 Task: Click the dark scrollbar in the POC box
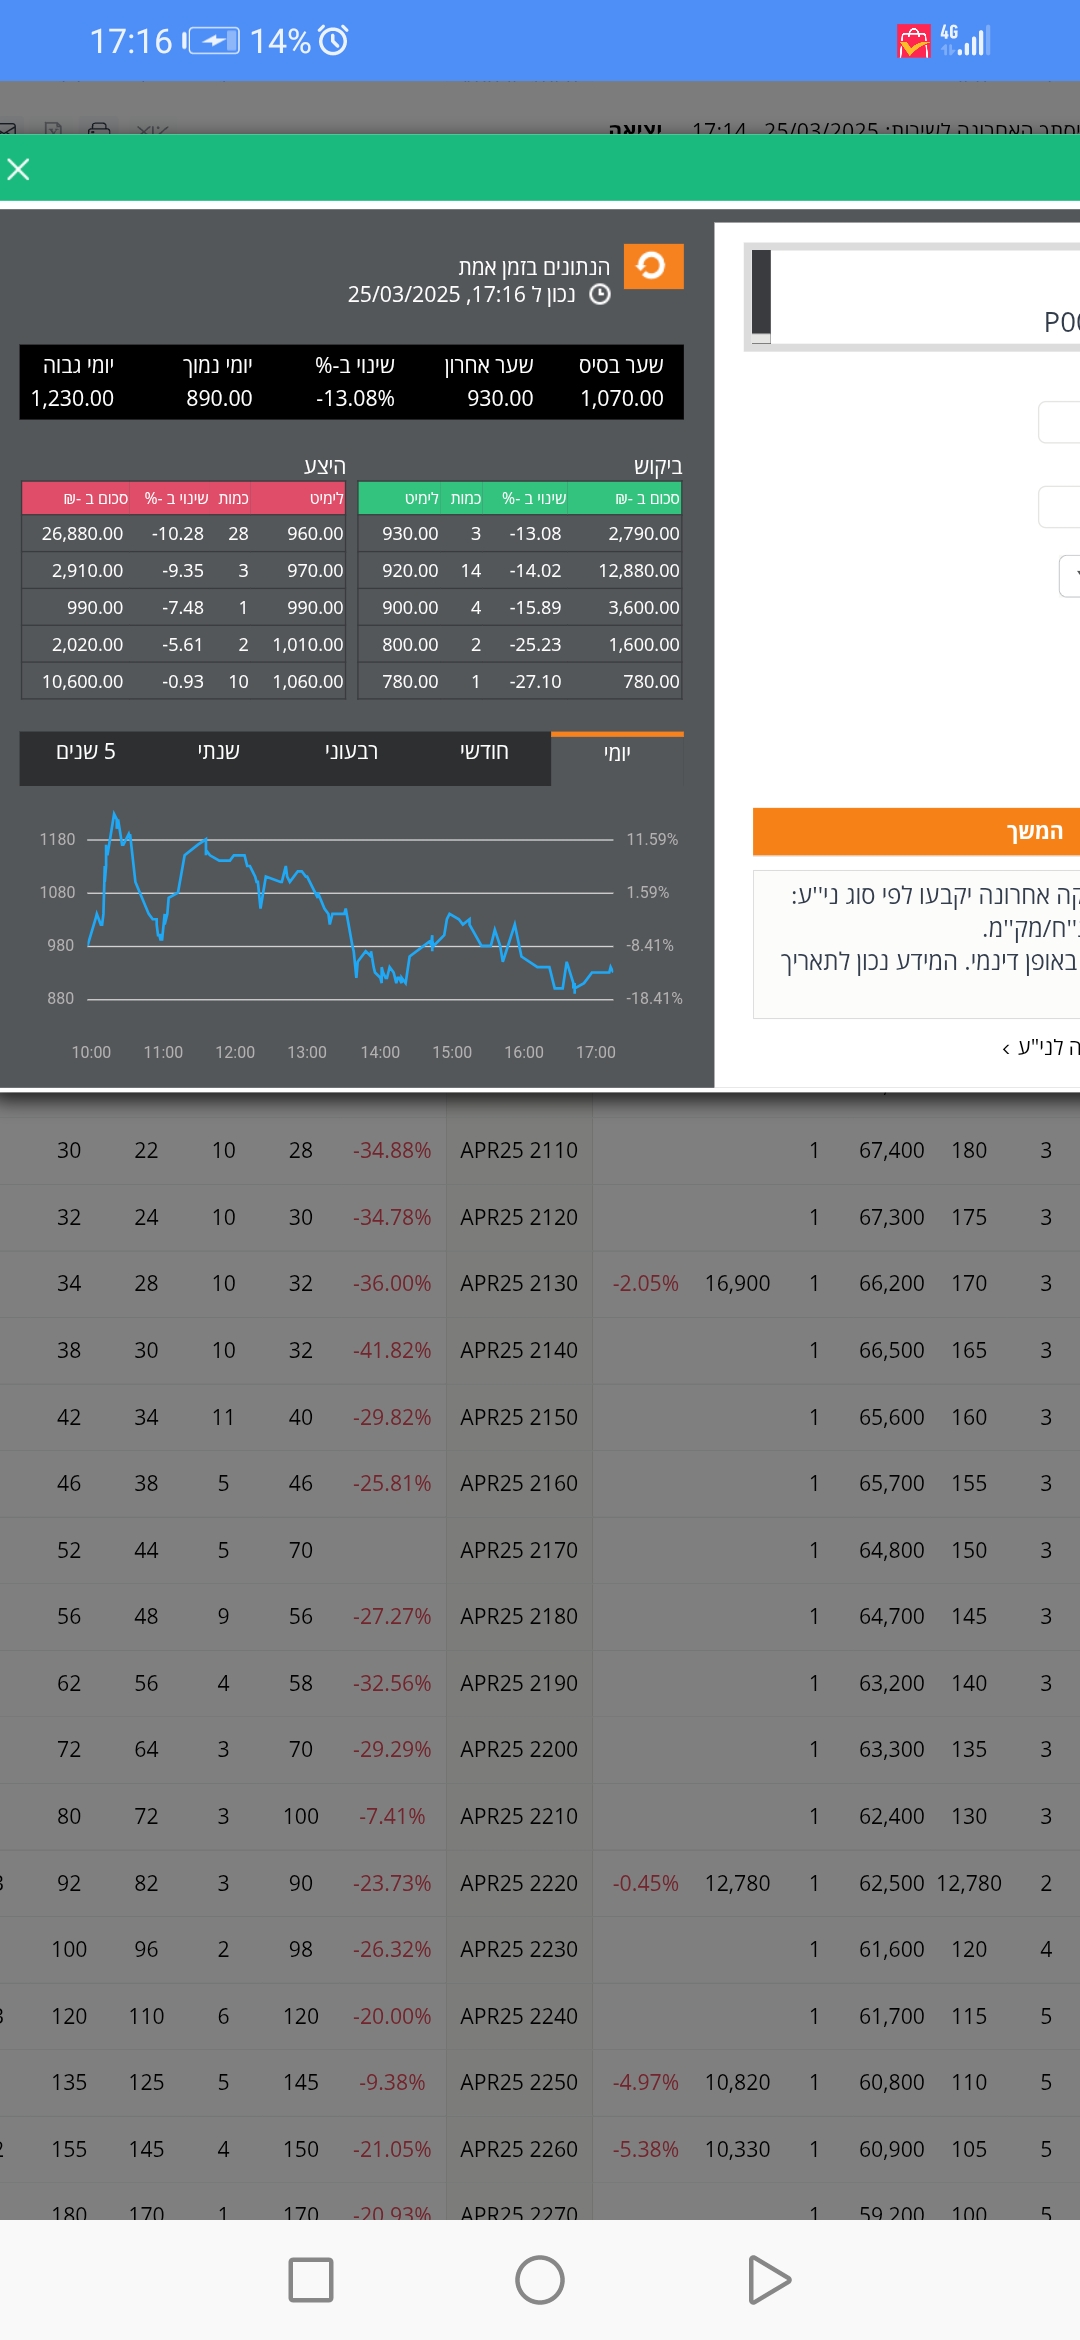pyautogui.click(x=761, y=292)
